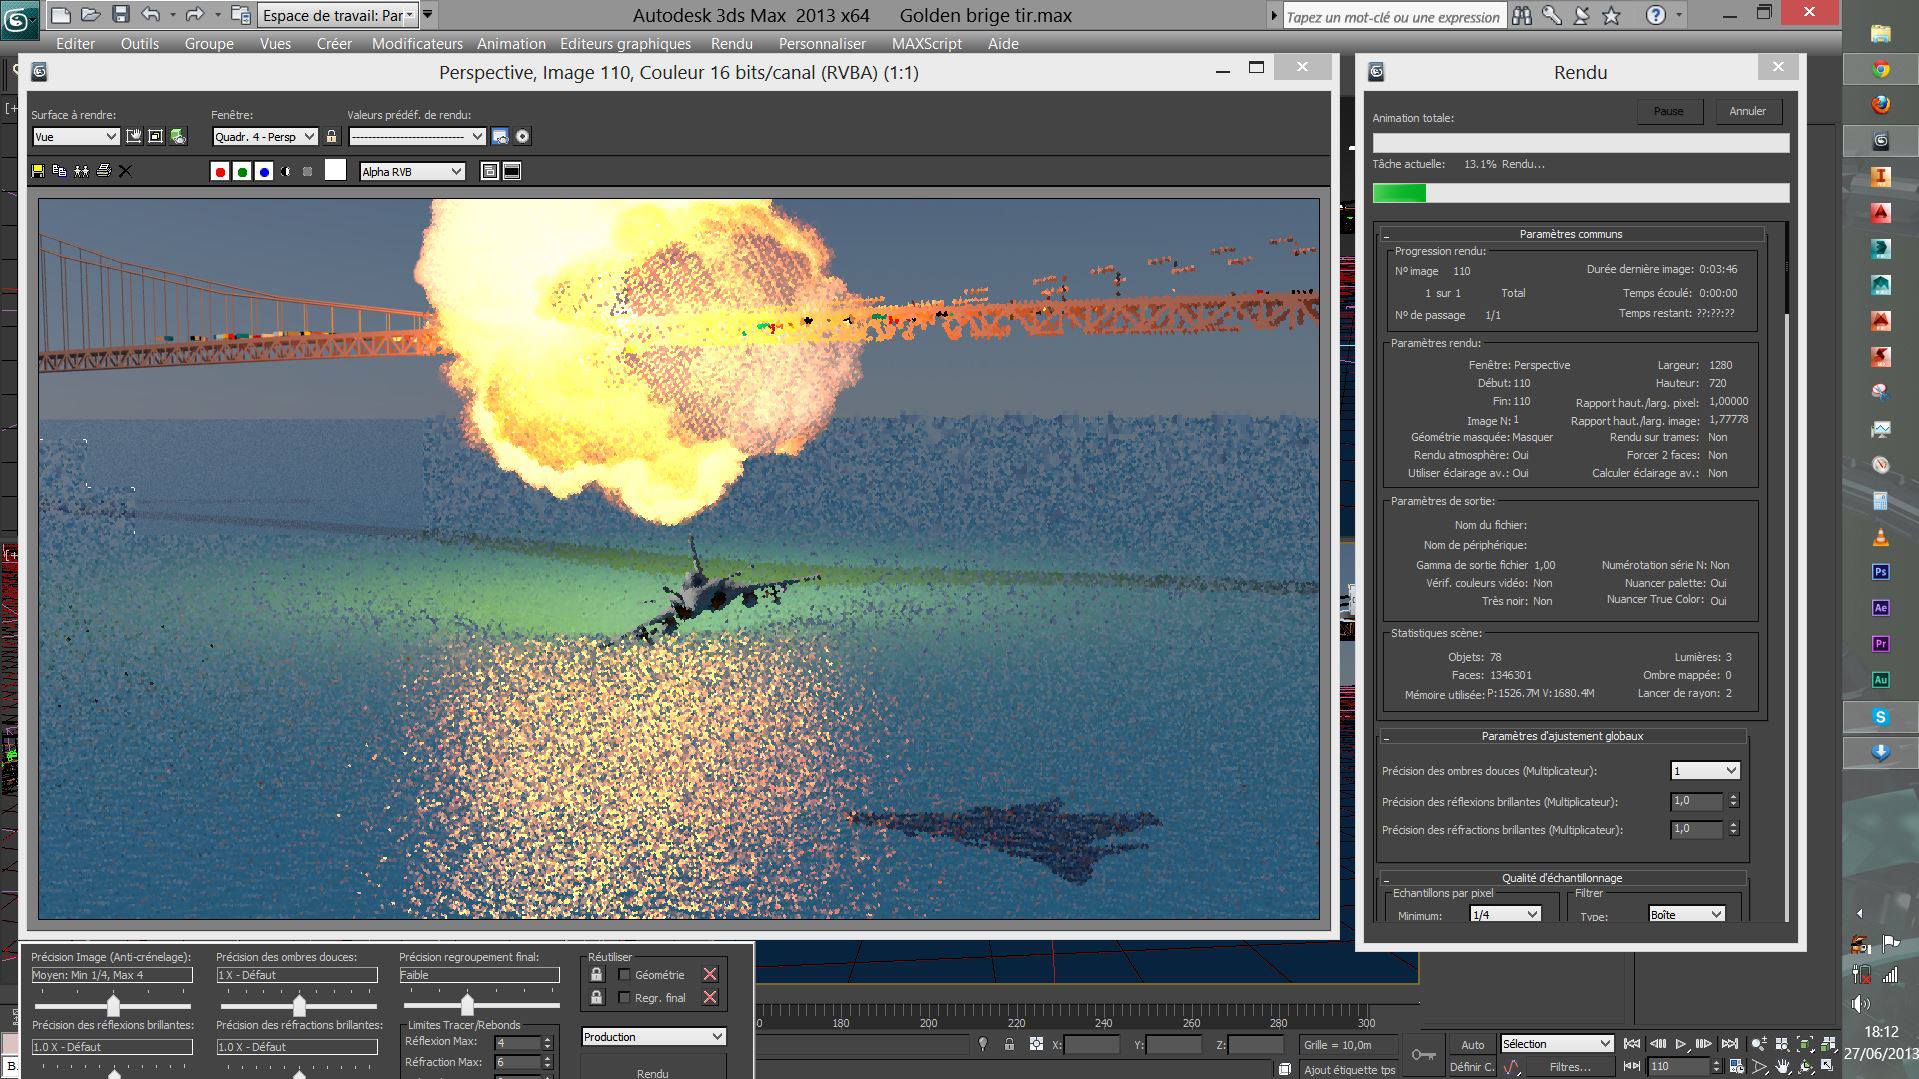This screenshot has height=1079, width=1919.
Task: Click the viewport lock icon next to Fenêtre
Action: (331, 137)
